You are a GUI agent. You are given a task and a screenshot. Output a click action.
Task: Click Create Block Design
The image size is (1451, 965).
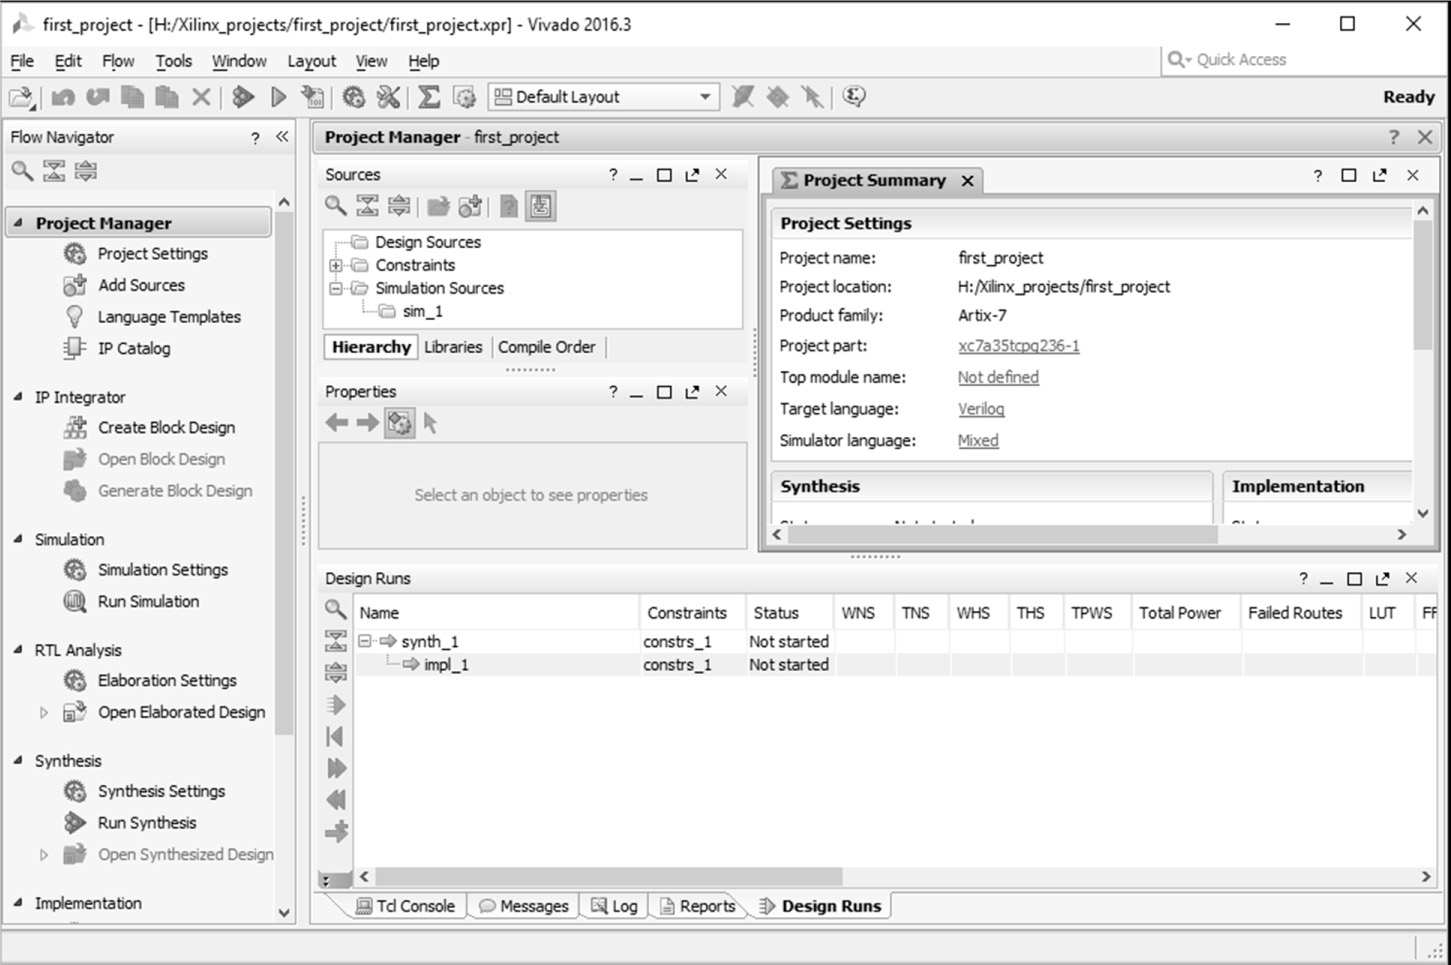(x=166, y=427)
